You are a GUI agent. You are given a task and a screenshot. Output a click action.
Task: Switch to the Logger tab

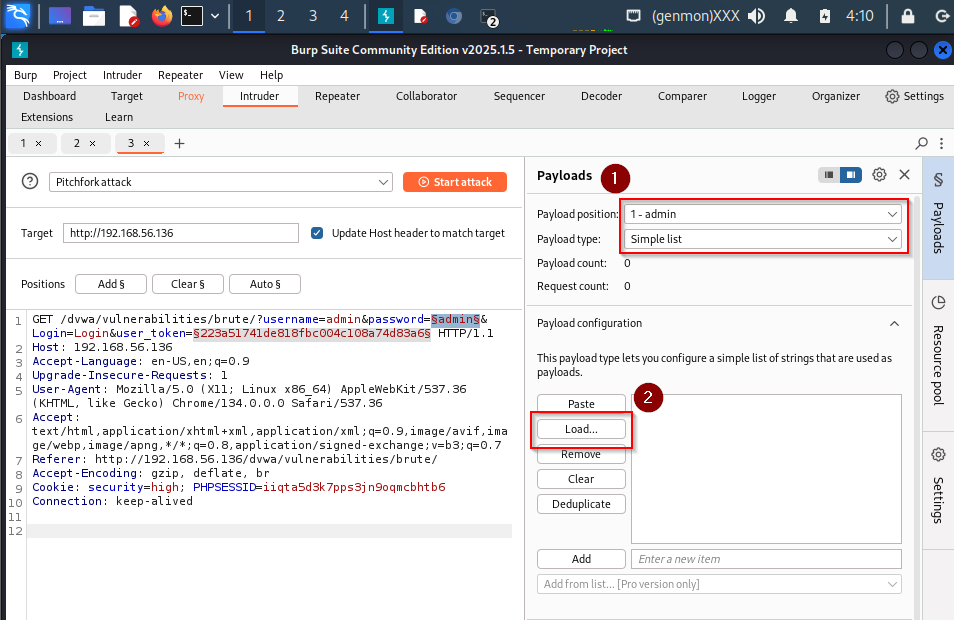click(759, 96)
